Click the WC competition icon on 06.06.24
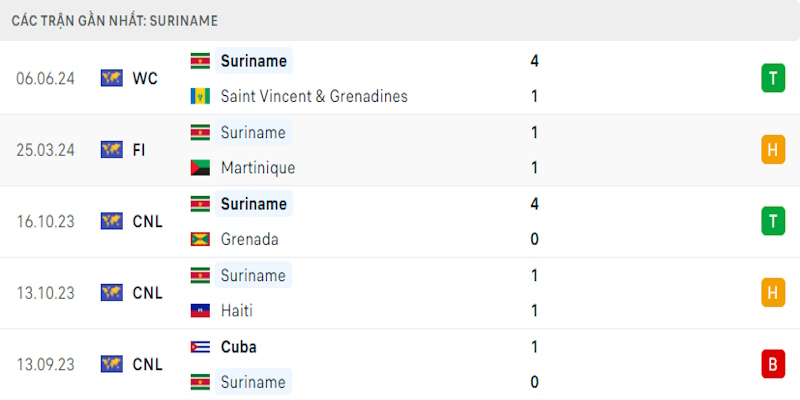The height and width of the screenshot is (400, 800). [x=111, y=78]
